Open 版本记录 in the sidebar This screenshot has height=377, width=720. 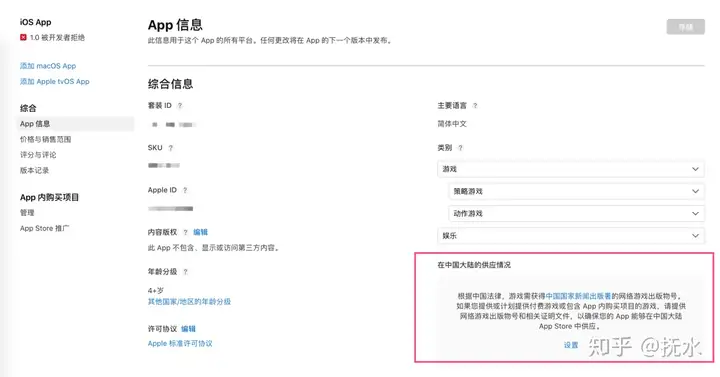[34, 170]
